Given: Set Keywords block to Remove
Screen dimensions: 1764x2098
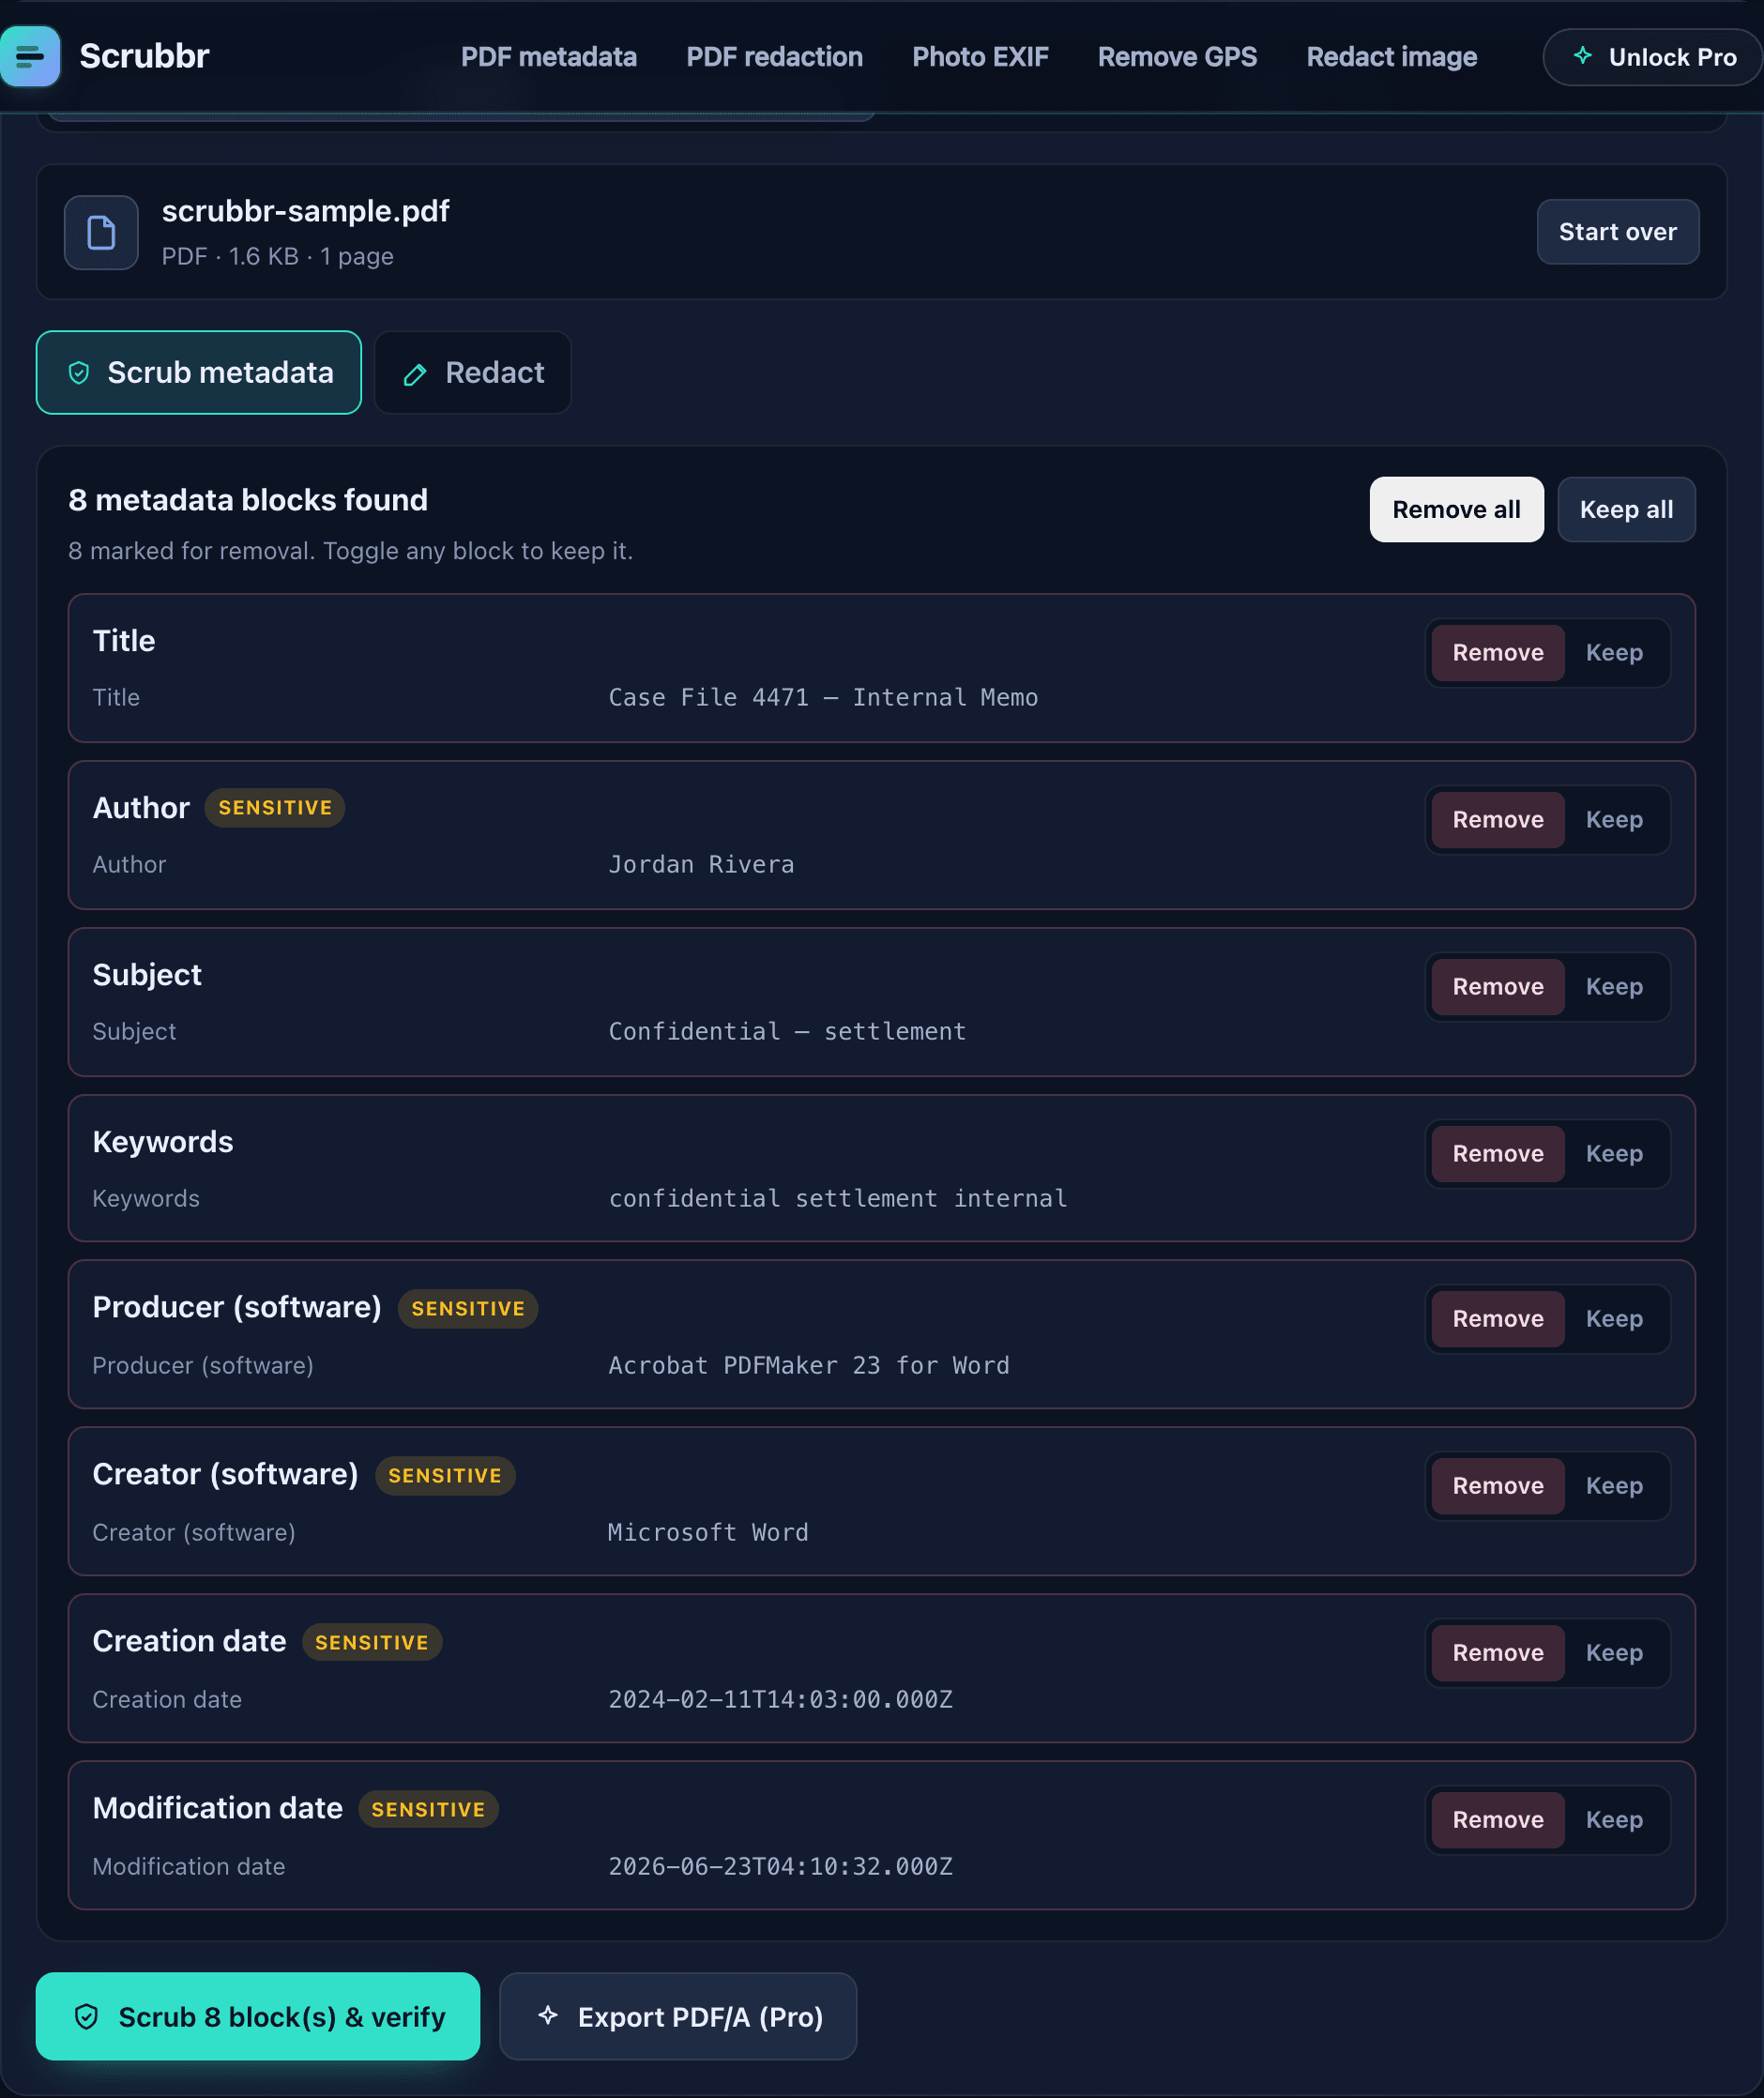Looking at the screenshot, I should 1497,1154.
